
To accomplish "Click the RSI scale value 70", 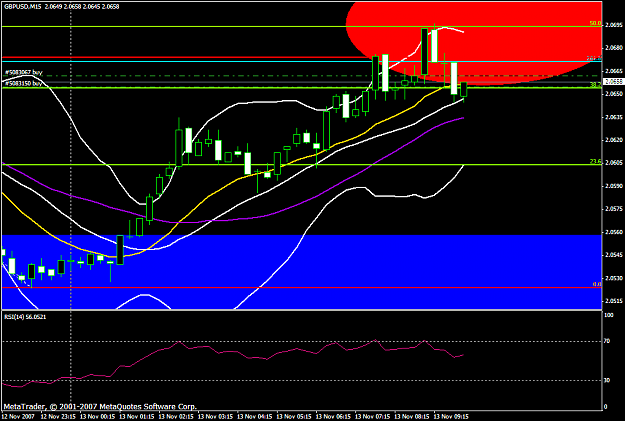I will point(607,341).
